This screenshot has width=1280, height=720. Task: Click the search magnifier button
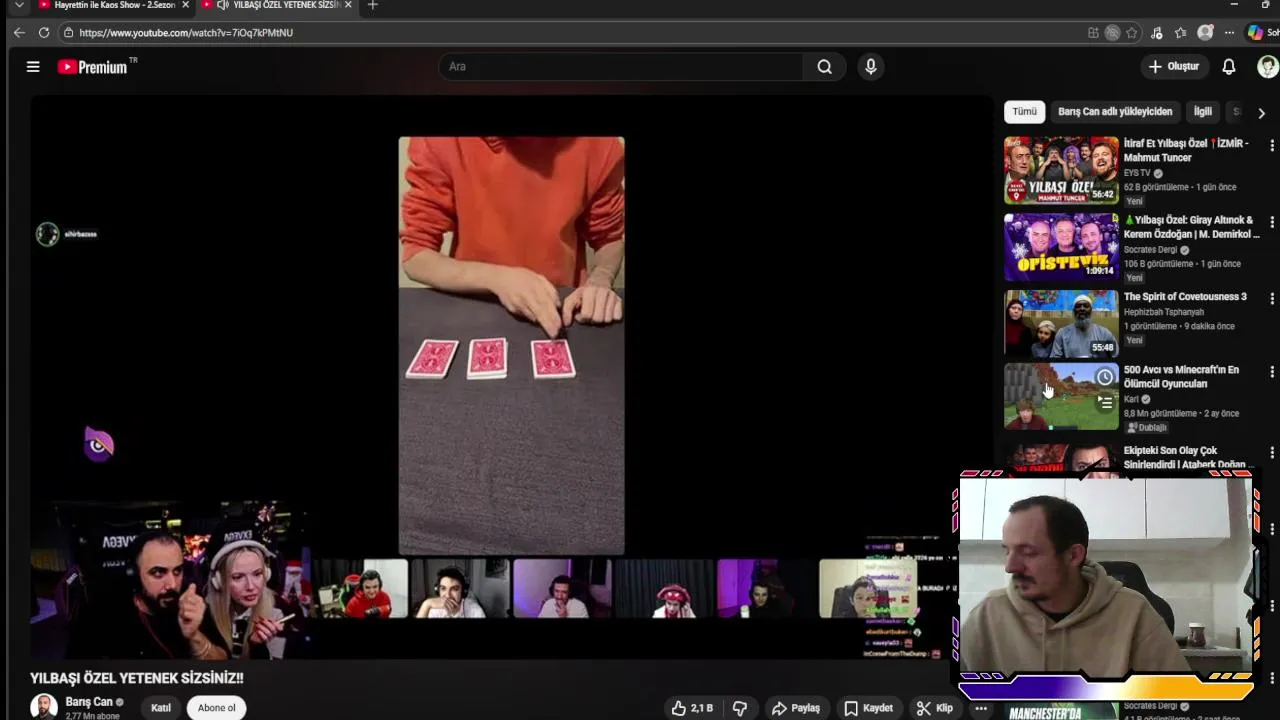[x=824, y=67]
